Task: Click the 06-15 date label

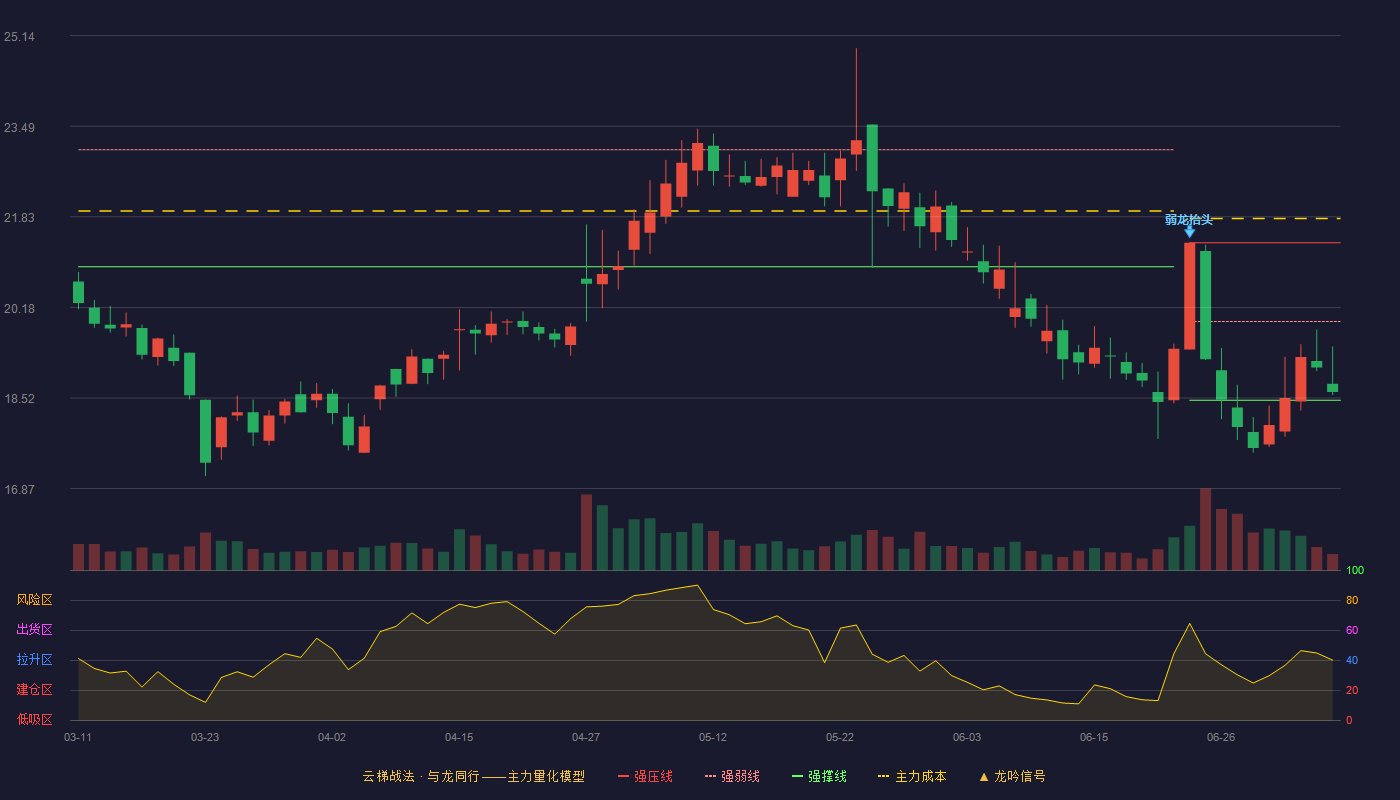Action: [x=1094, y=737]
